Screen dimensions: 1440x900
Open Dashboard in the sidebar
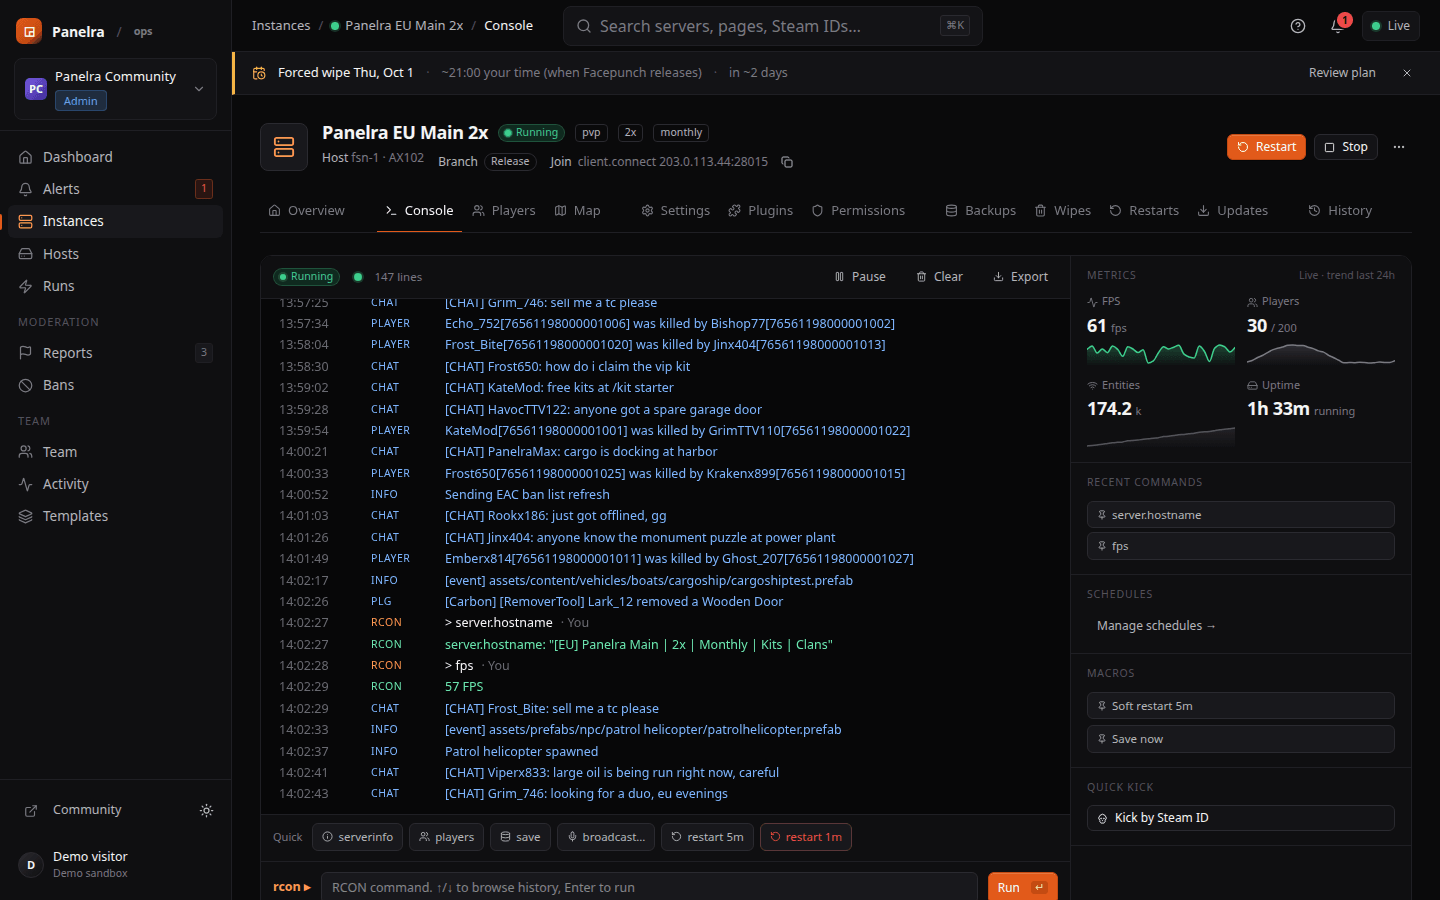tap(115, 157)
